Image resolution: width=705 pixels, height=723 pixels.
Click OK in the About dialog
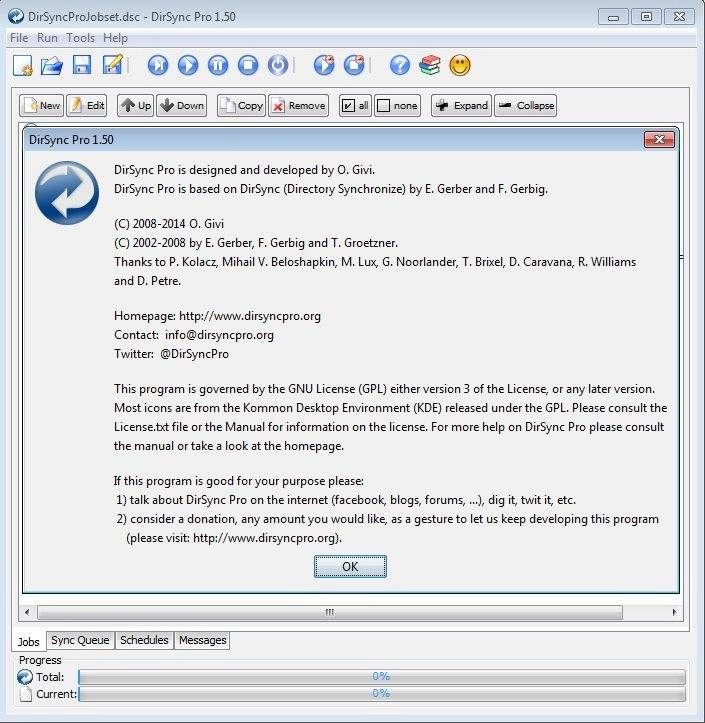click(x=350, y=566)
